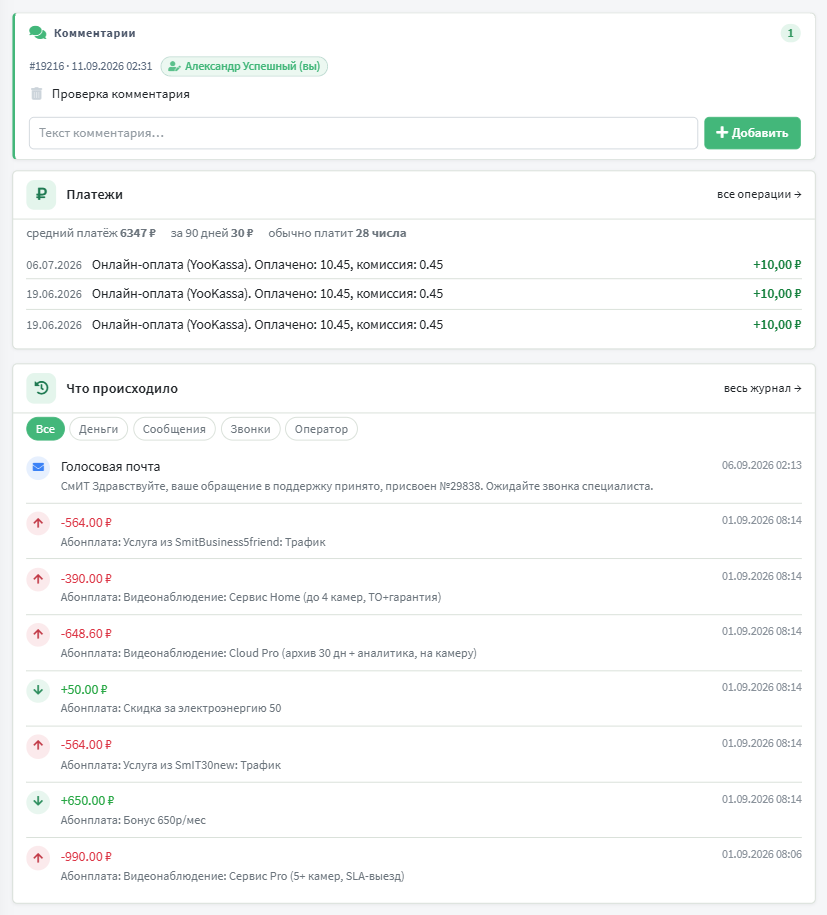Click the payment date 06.07.2026

[x=54, y=265]
